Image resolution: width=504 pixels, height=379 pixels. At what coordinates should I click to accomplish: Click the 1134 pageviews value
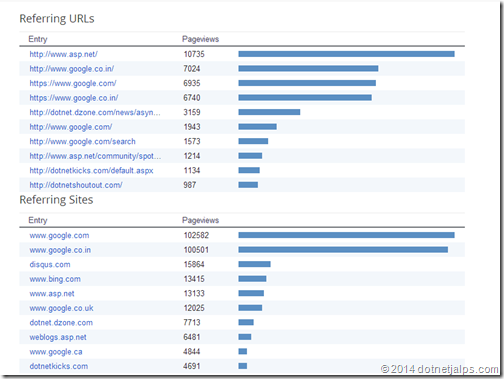click(192, 171)
